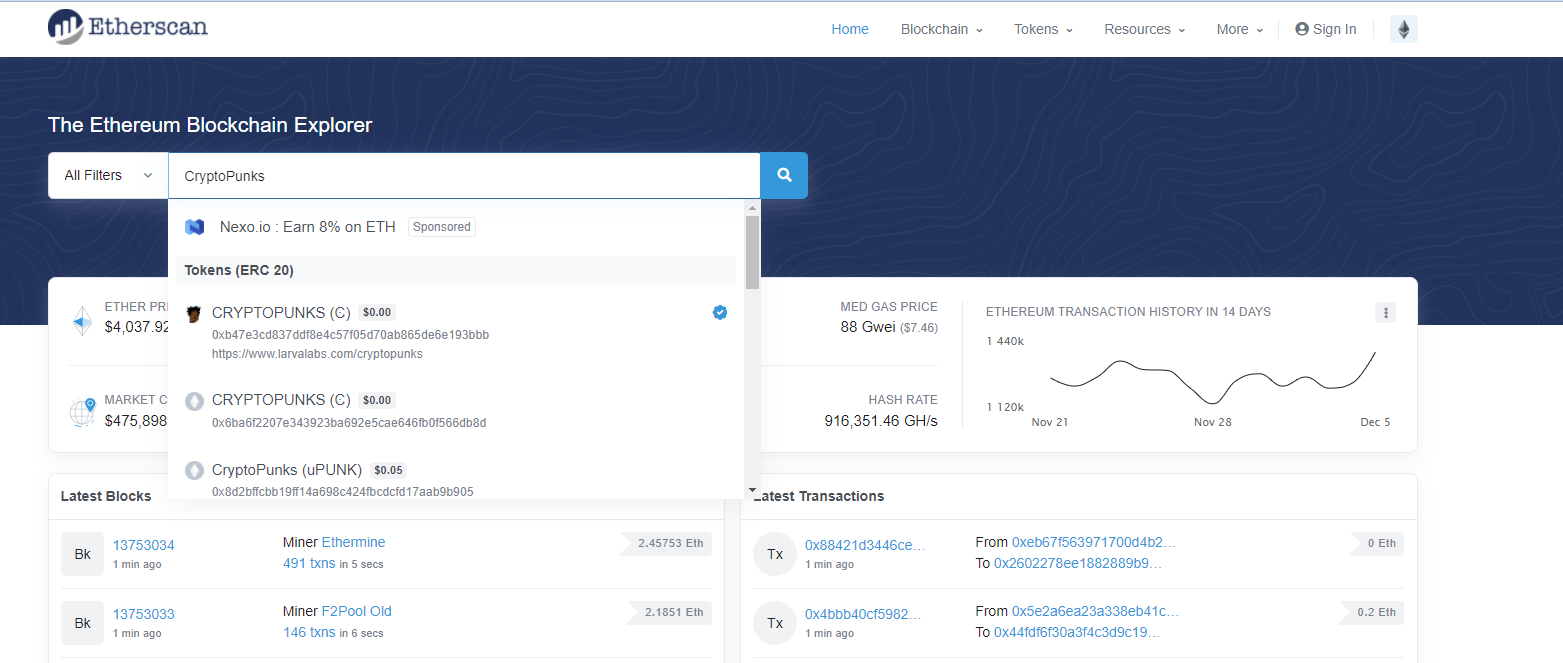Go to the Home menu item
This screenshot has height=663, width=1563.
(x=850, y=29)
